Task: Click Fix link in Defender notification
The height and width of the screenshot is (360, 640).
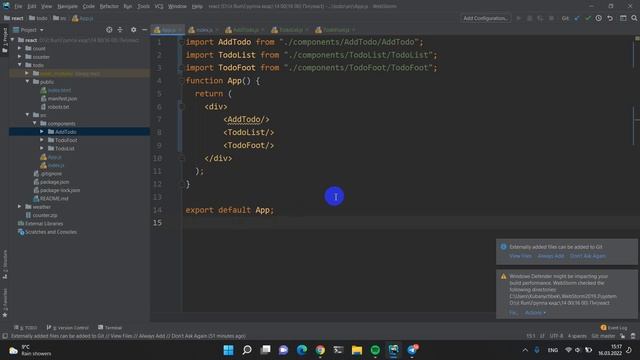Action: point(513,313)
